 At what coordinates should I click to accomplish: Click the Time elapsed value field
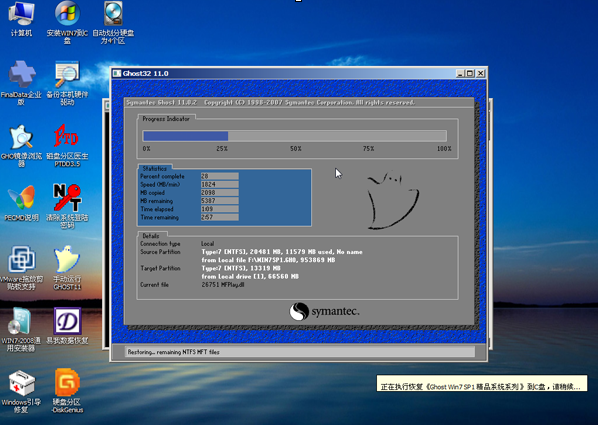pos(220,209)
